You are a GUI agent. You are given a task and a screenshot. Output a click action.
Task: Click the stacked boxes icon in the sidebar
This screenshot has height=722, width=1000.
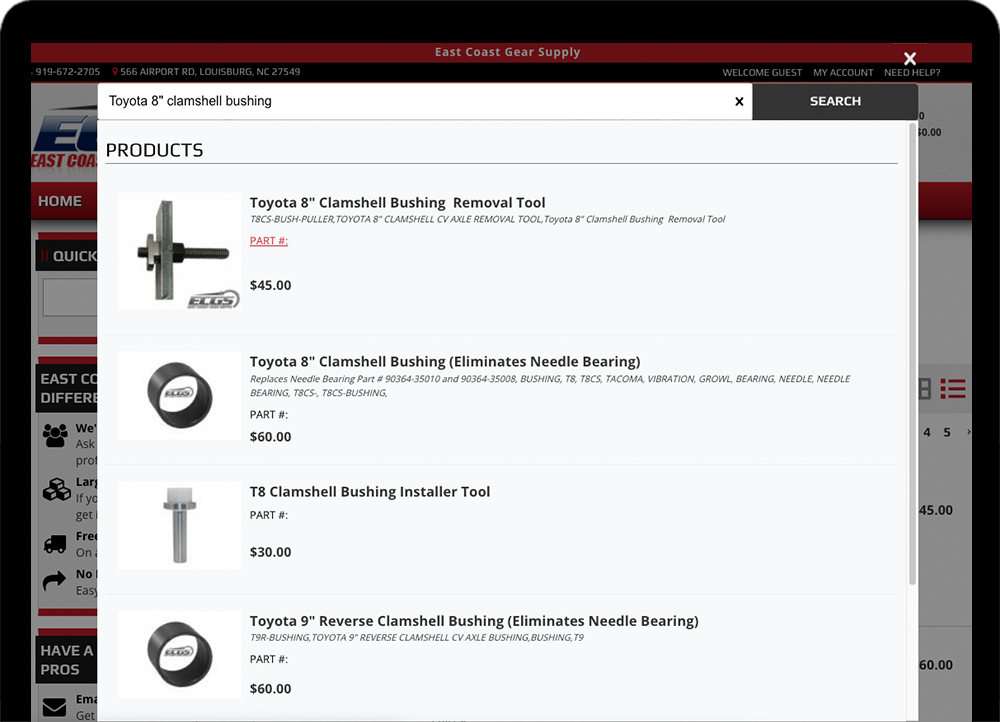pos(56,490)
